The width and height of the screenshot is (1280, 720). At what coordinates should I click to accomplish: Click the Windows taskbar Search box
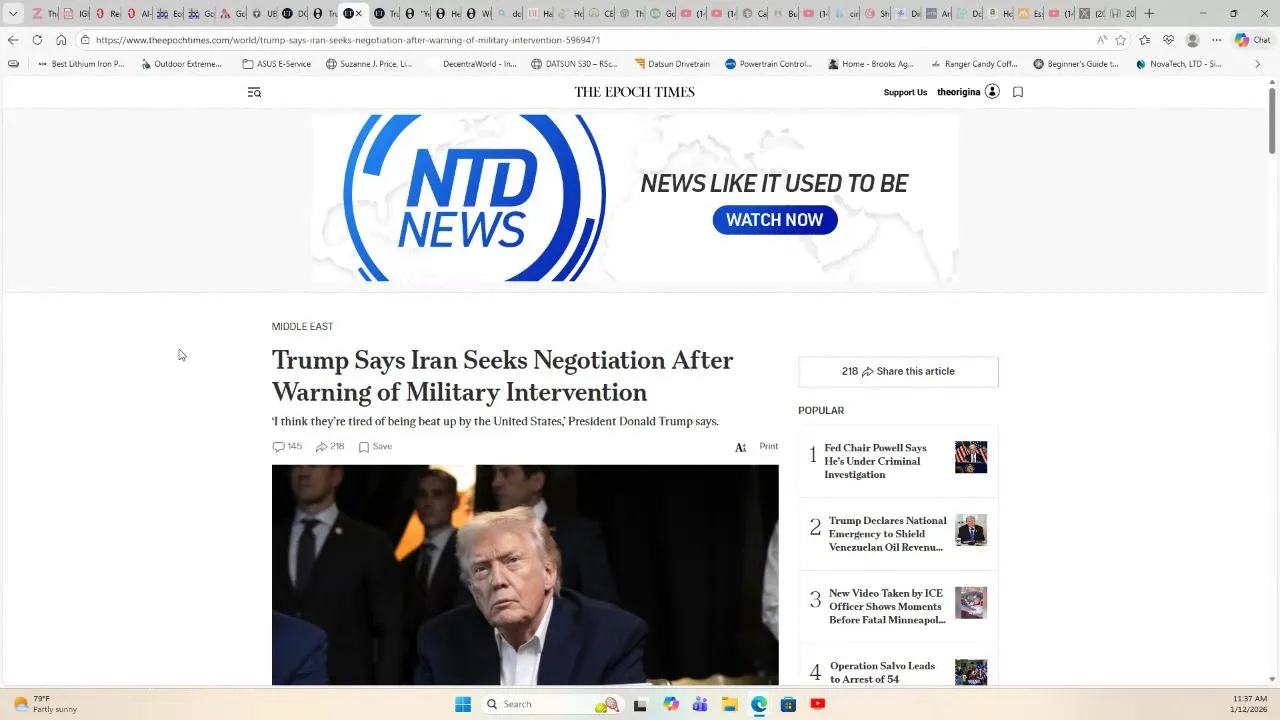coord(548,704)
